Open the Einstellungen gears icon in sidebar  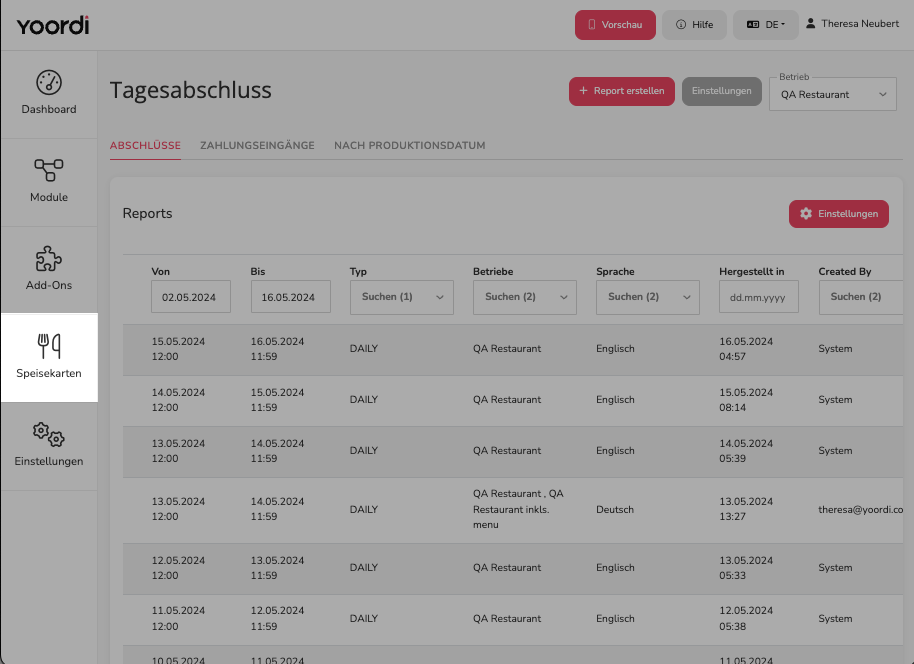(x=49, y=434)
